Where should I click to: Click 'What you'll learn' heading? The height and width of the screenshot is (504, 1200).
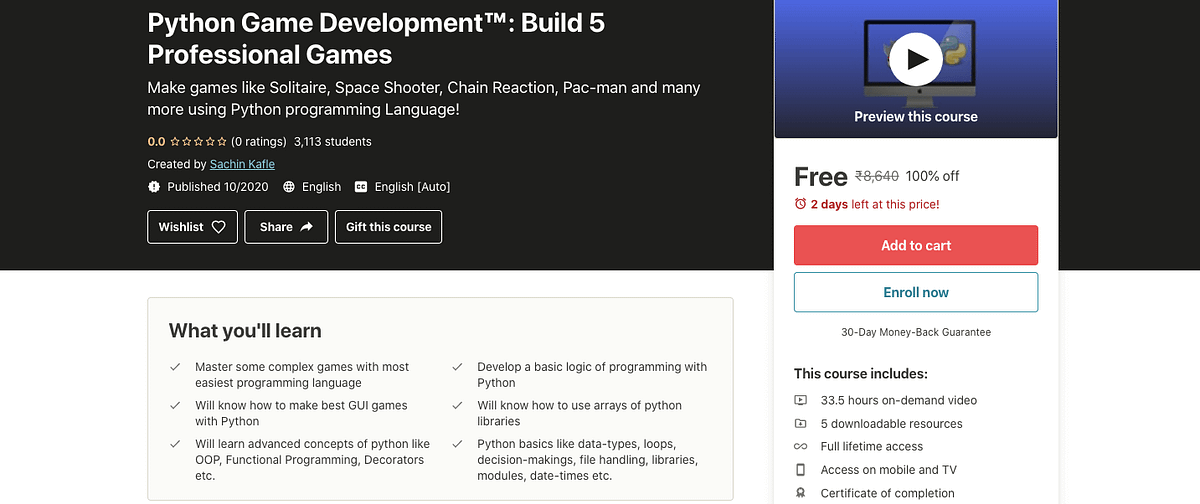(x=245, y=331)
